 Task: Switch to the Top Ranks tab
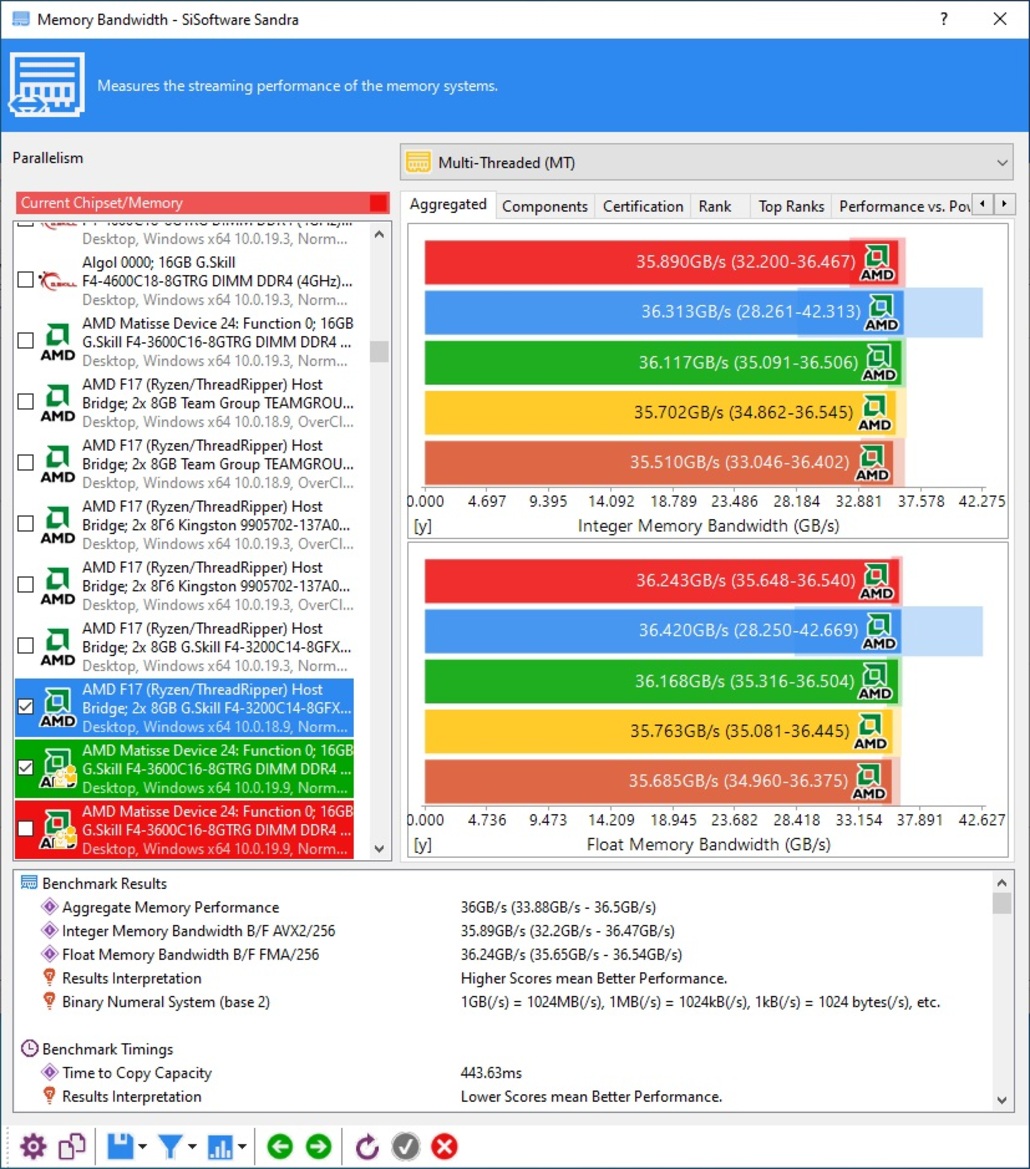pyautogui.click(x=792, y=207)
